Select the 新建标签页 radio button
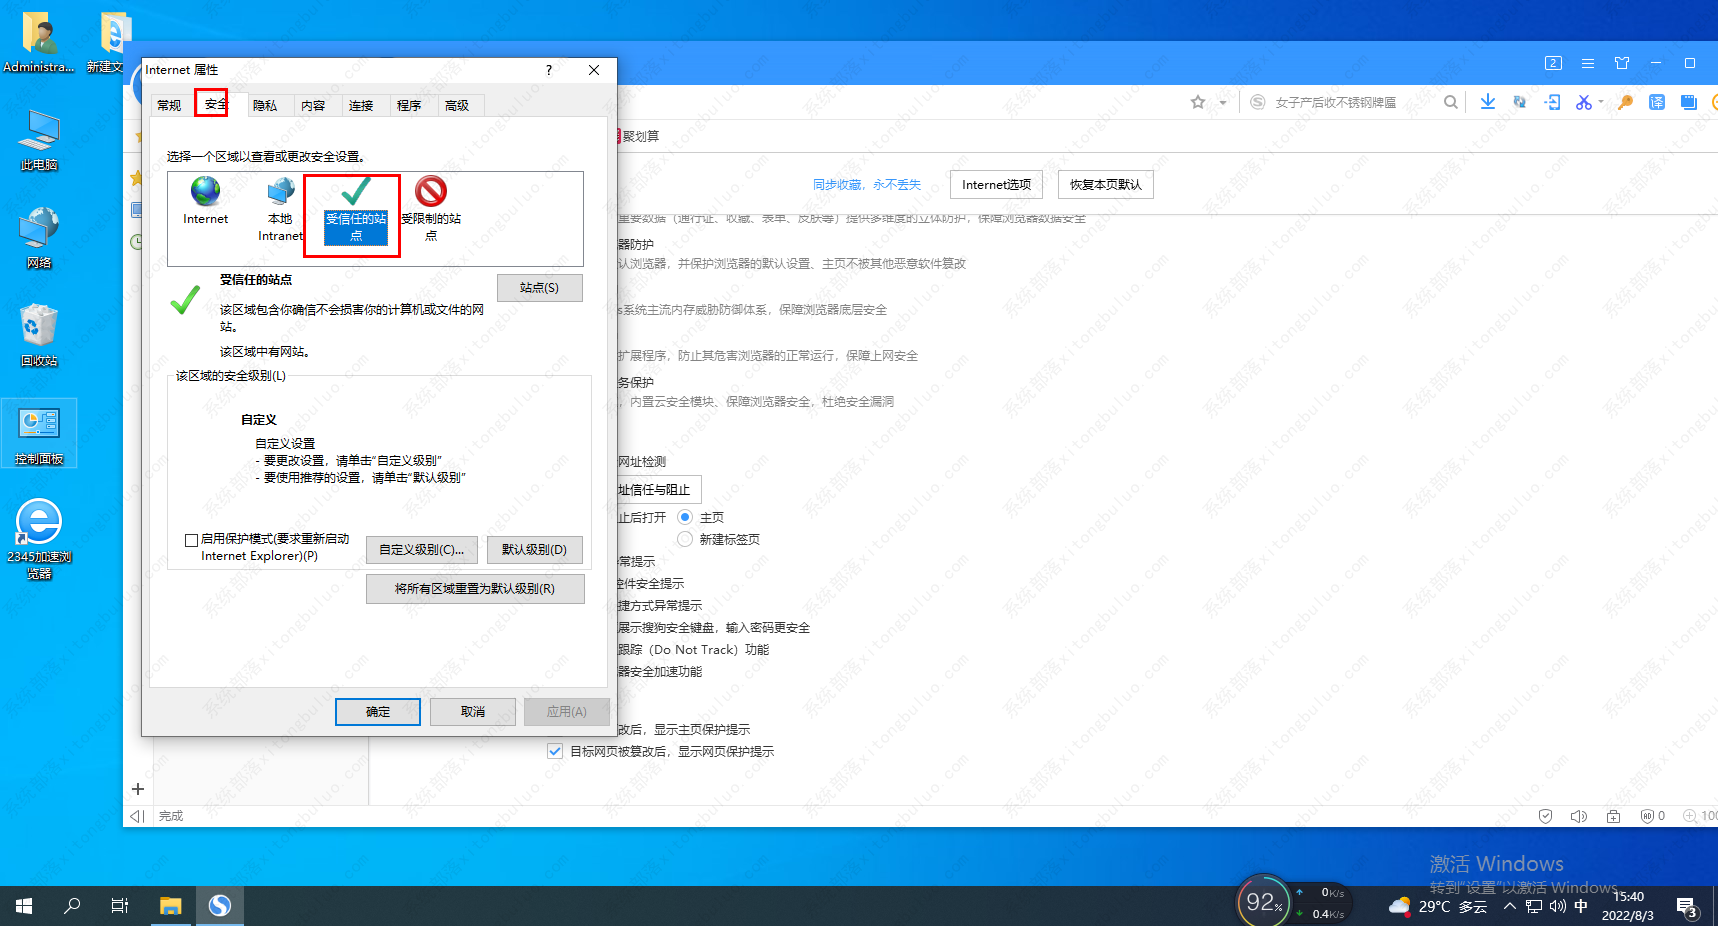This screenshot has width=1718, height=926. coord(685,539)
